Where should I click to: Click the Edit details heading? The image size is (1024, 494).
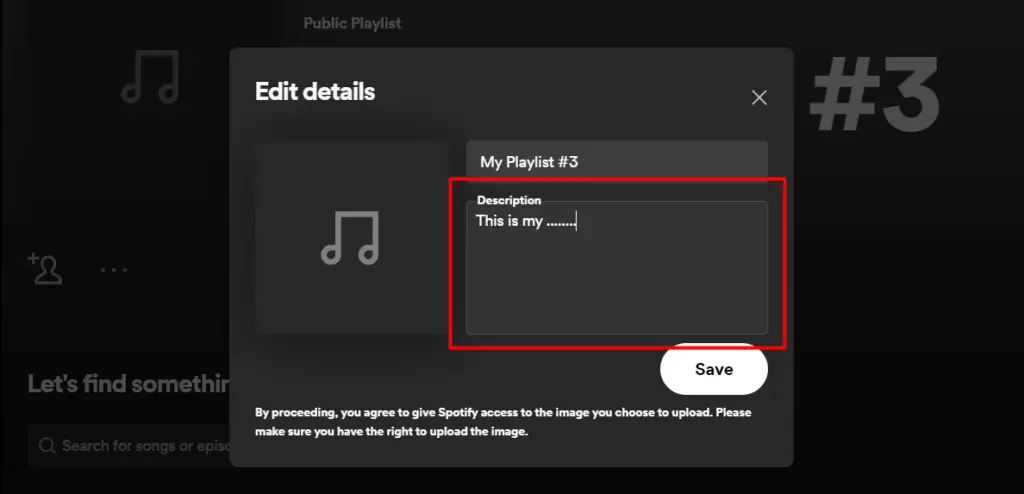[315, 91]
